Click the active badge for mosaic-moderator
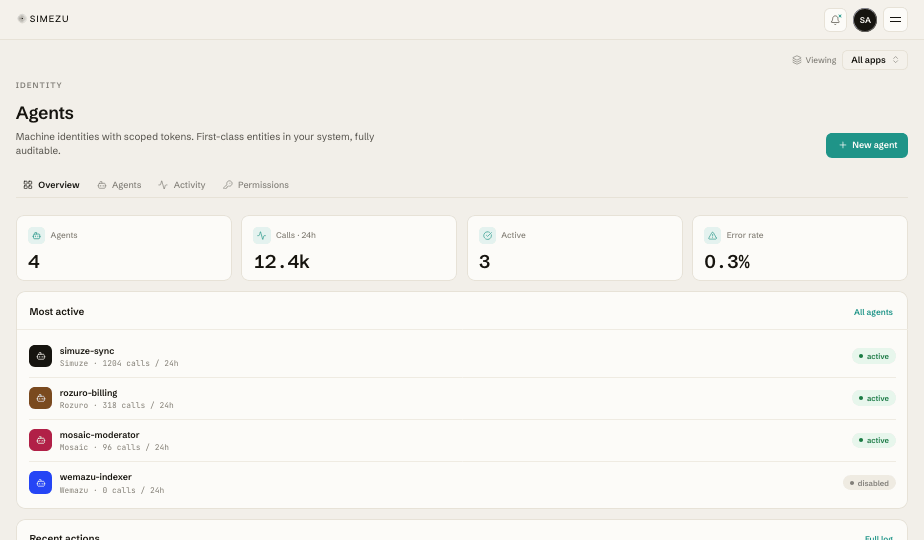 coord(873,440)
